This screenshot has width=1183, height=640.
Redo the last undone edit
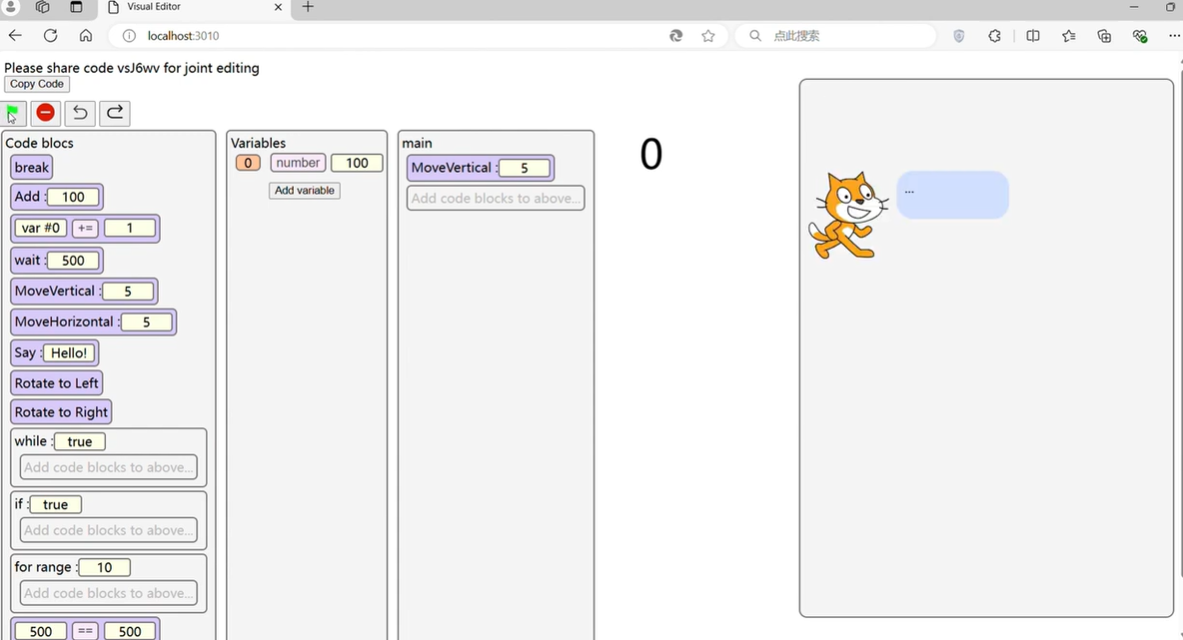(x=115, y=113)
